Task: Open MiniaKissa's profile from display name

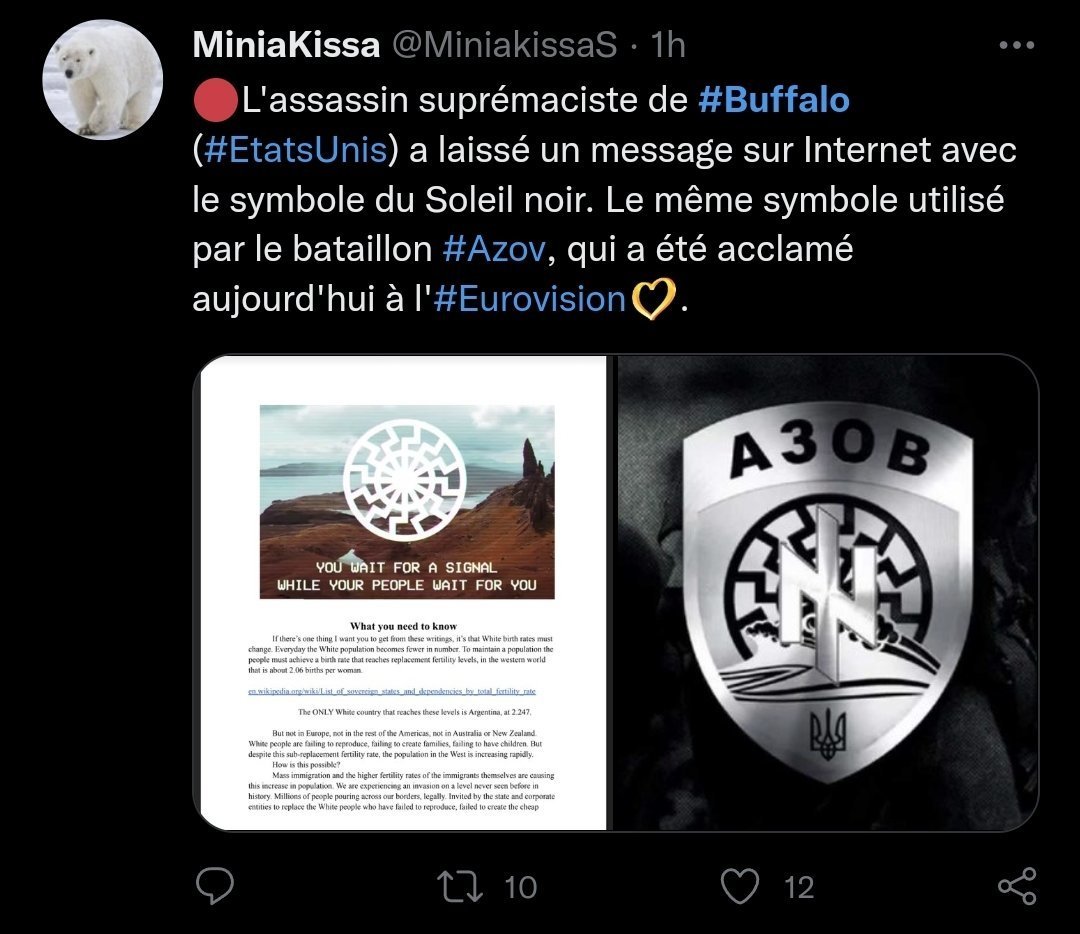Action: pos(285,46)
